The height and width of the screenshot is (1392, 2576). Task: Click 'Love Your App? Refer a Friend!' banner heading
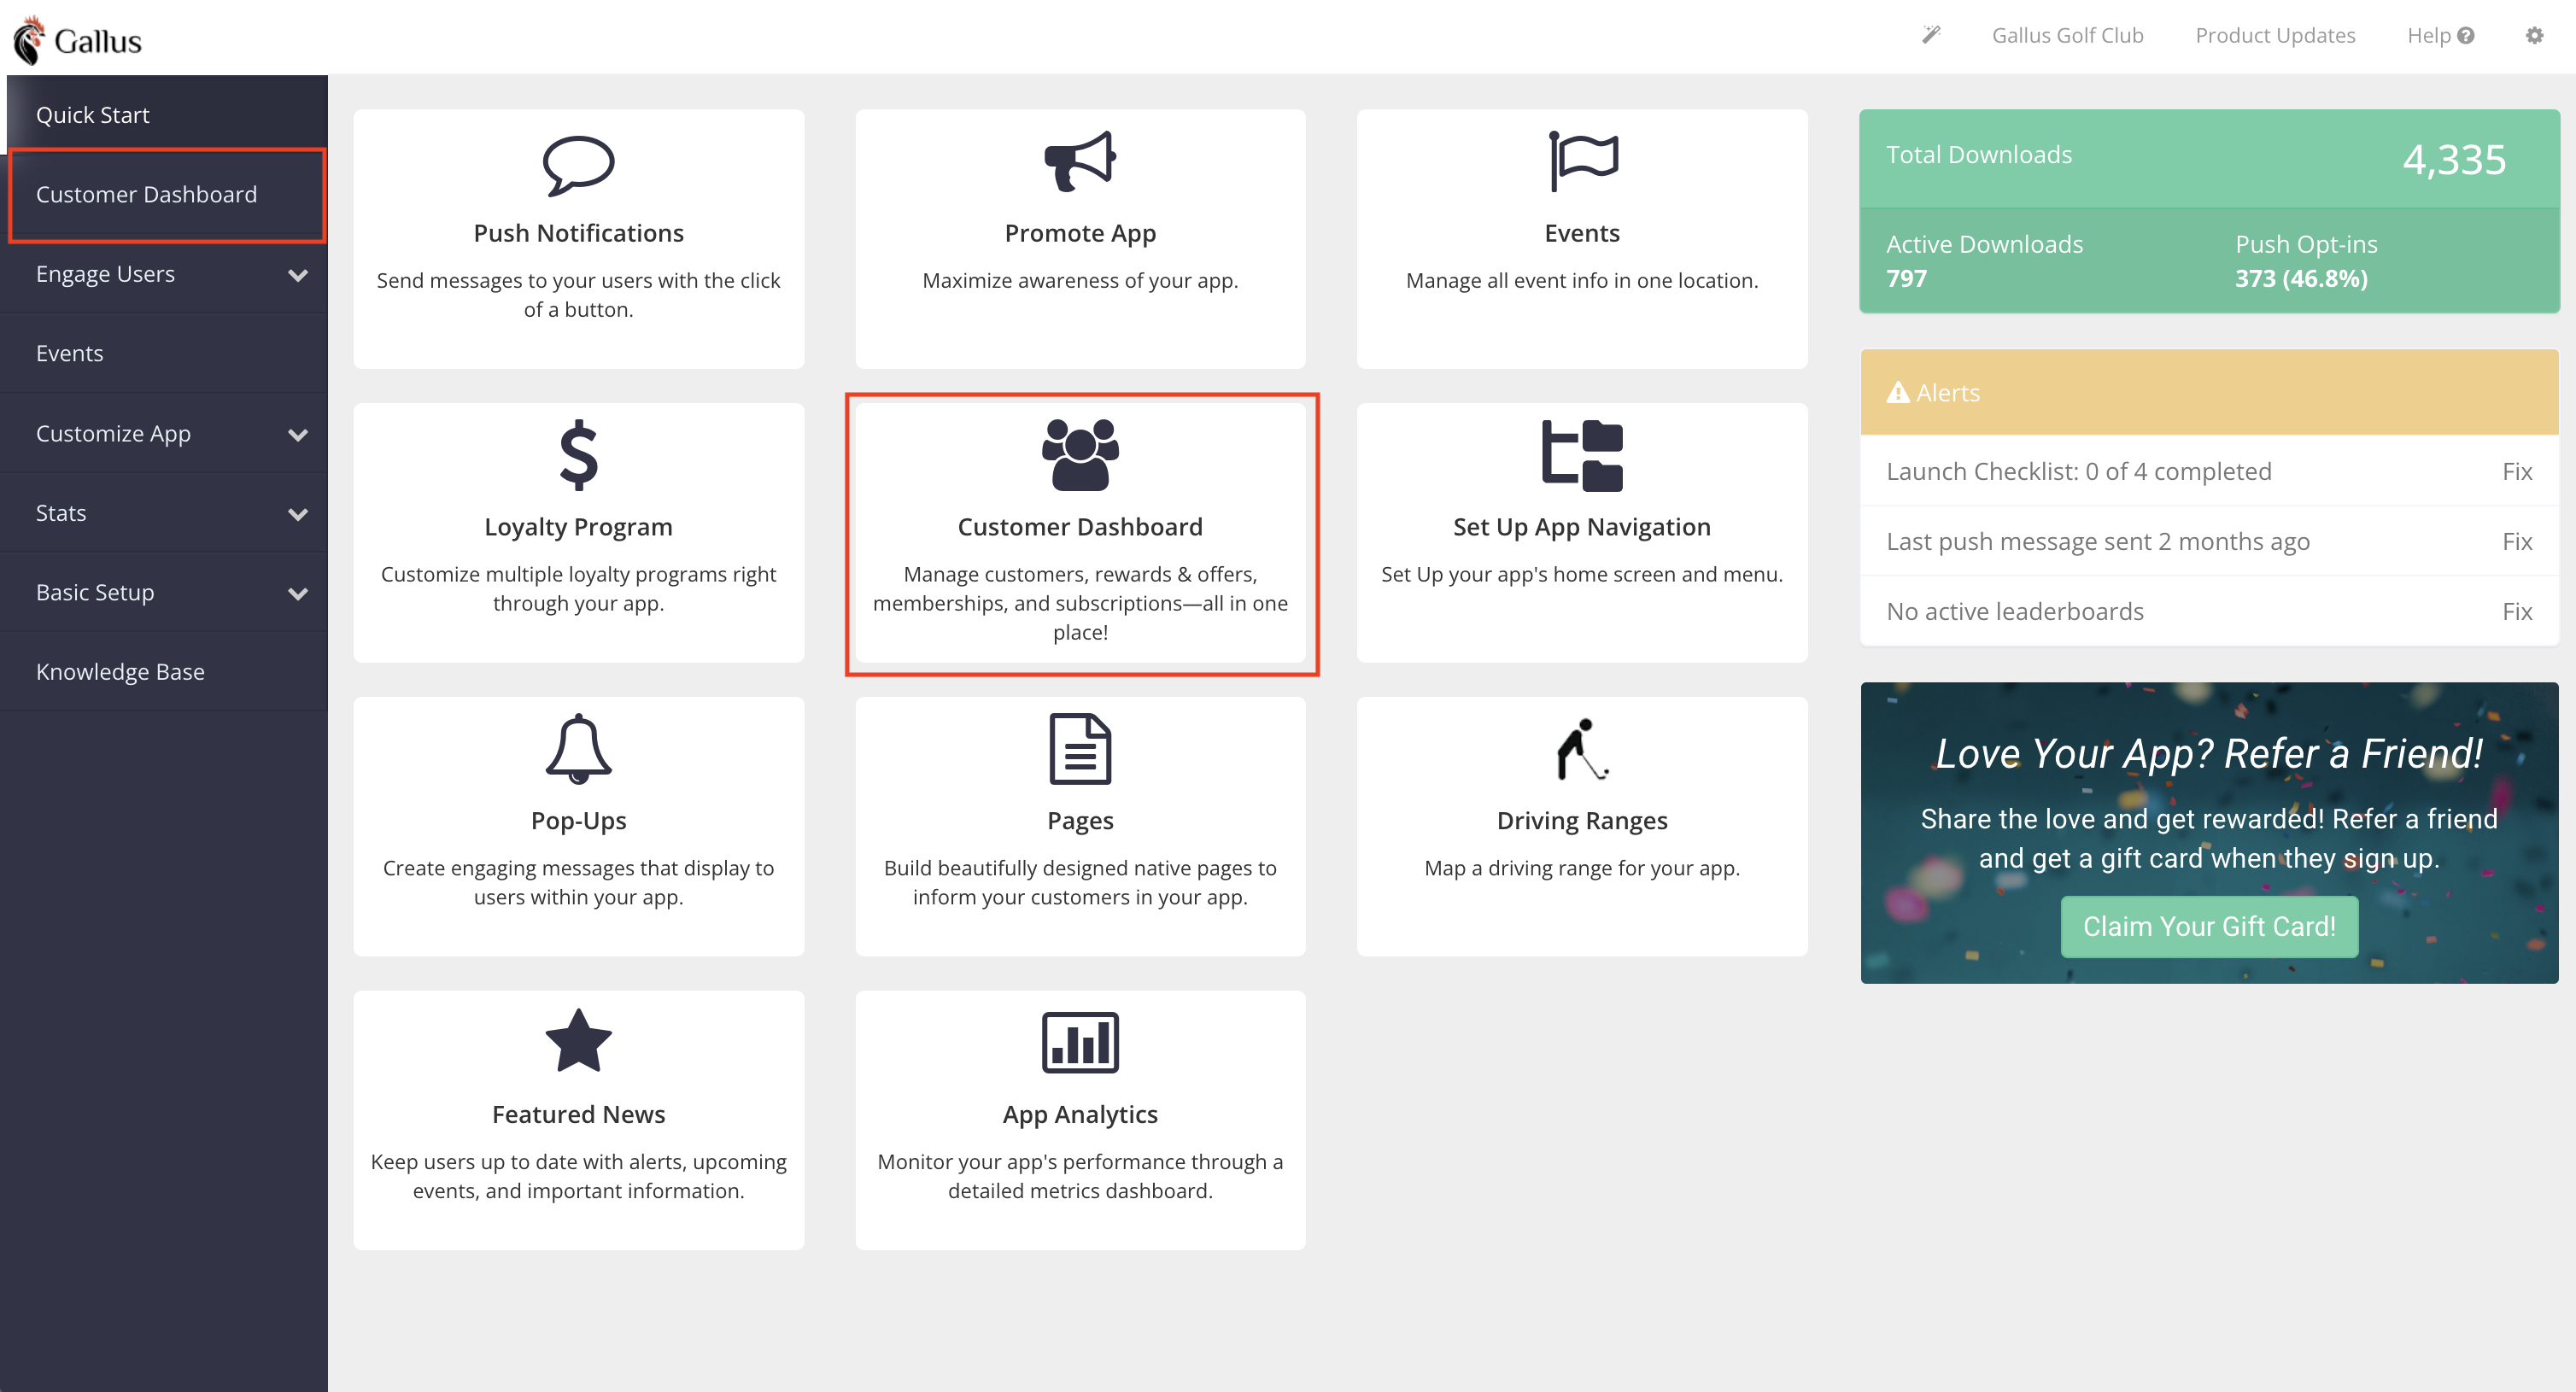(2209, 754)
